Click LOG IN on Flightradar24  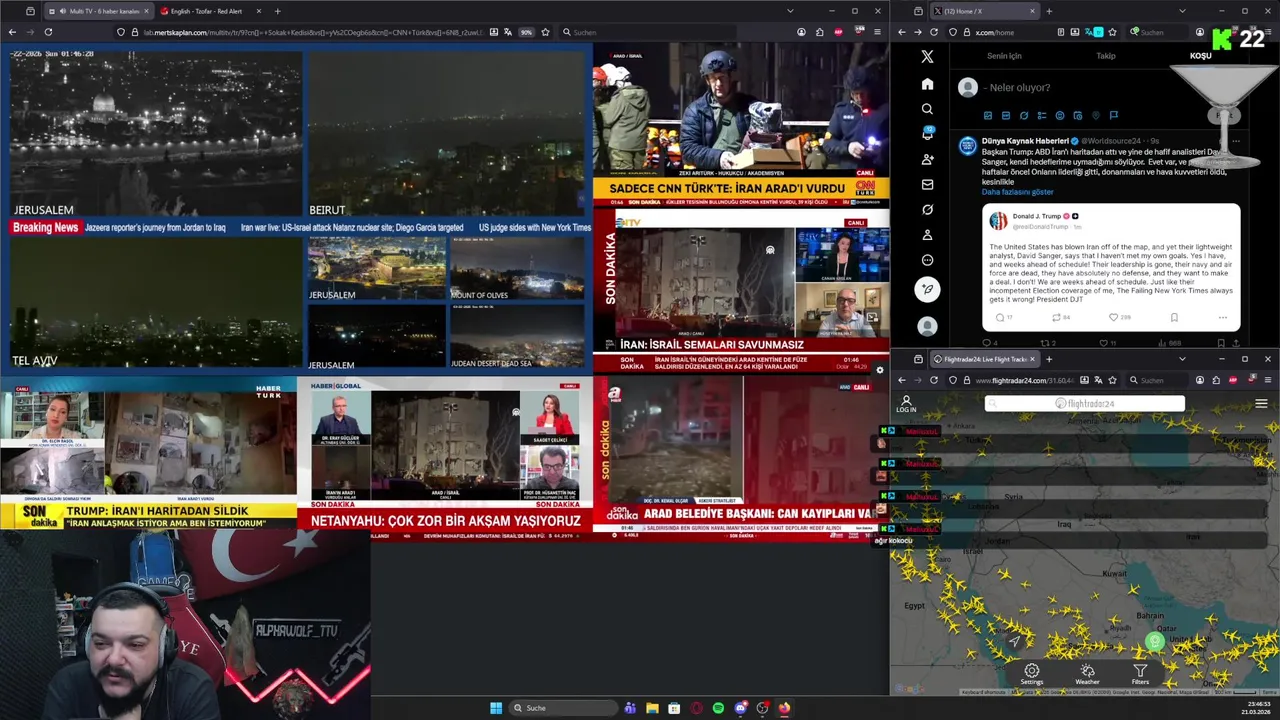906,404
